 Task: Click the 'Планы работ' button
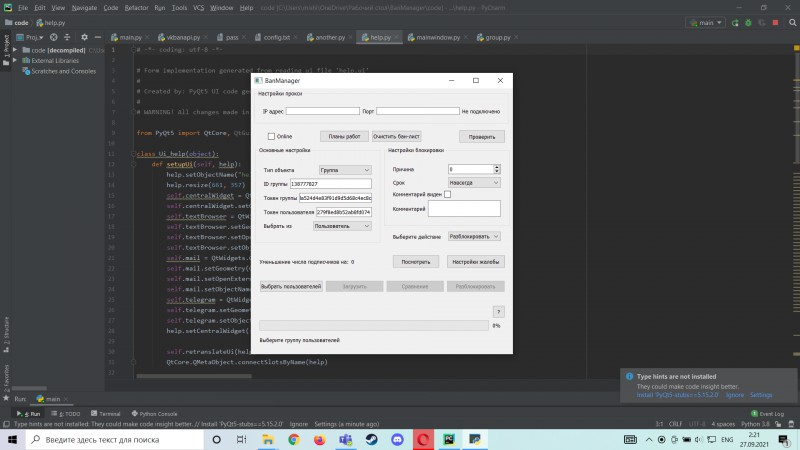[344, 136]
